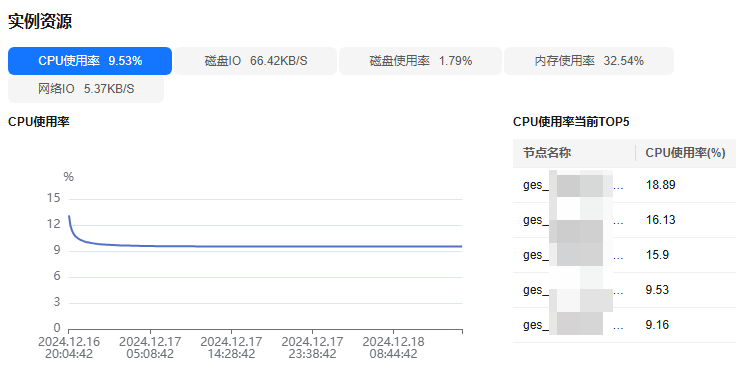
Task: Click the CPU使用率当前TOP5 table title
Action: pos(571,122)
